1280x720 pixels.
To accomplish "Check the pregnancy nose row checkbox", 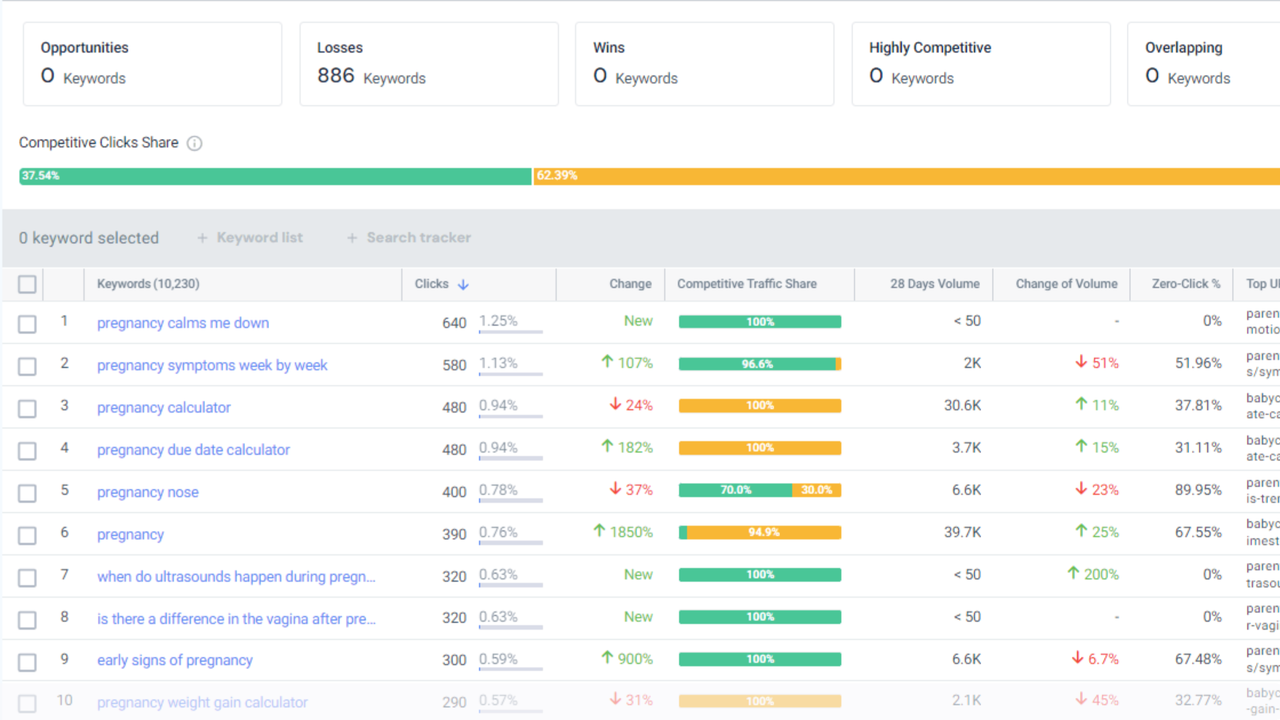I will point(27,493).
